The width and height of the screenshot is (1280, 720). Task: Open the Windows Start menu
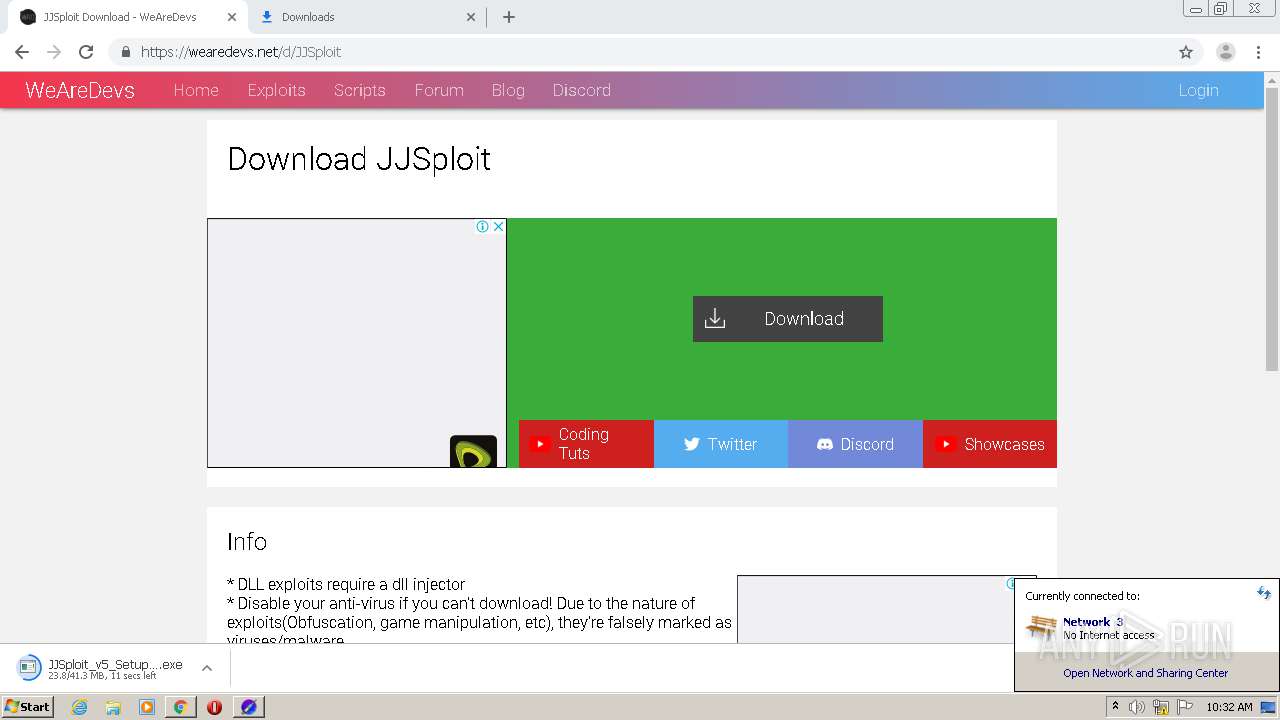(28, 706)
